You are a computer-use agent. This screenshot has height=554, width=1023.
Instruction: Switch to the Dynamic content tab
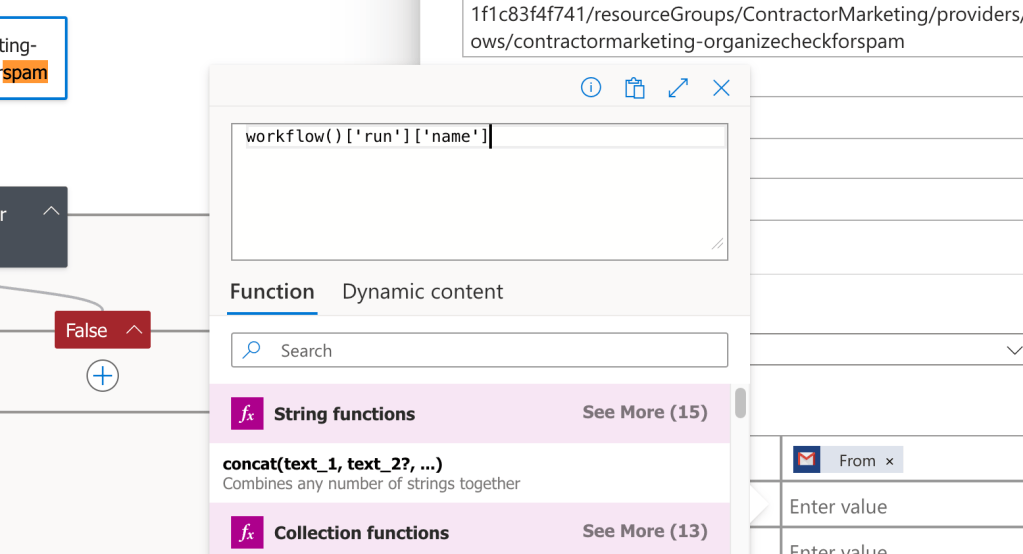(422, 292)
